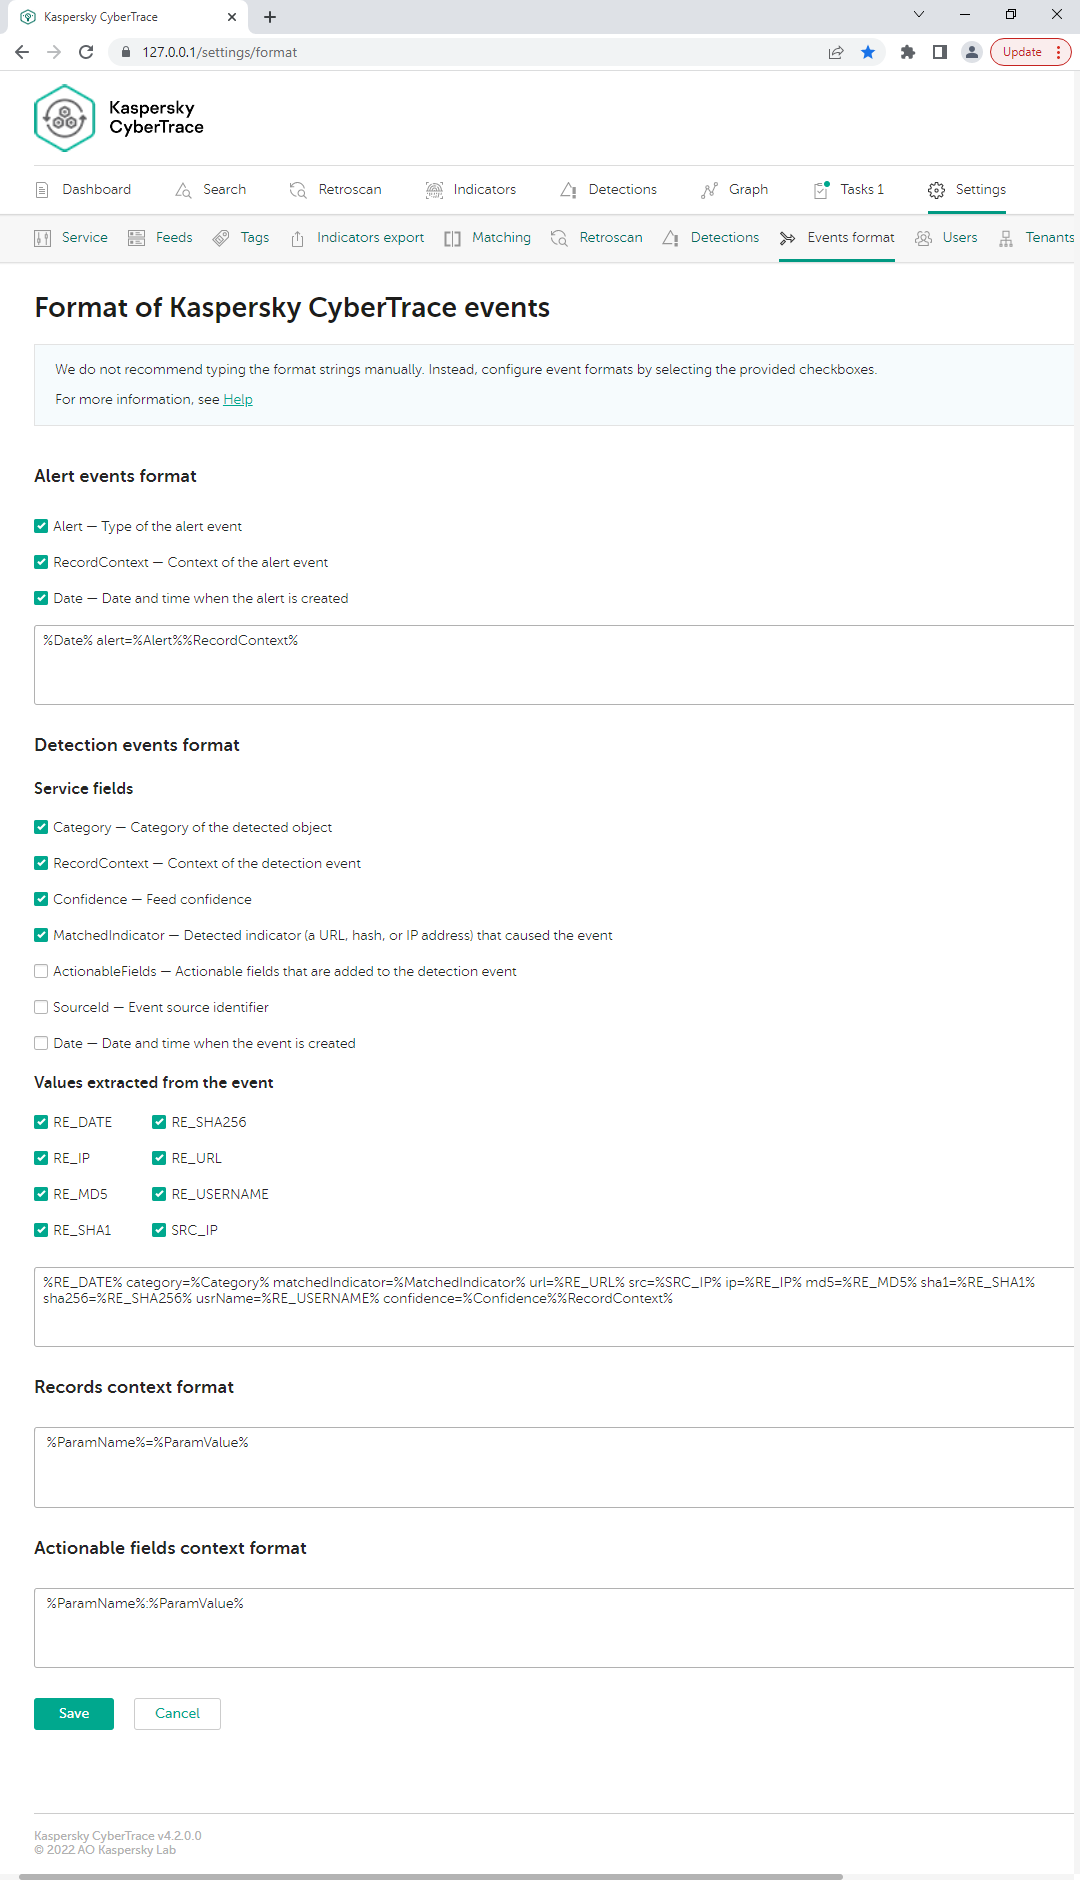
Task: Open the Tasks icon with notification dot
Action: point(821,190)
